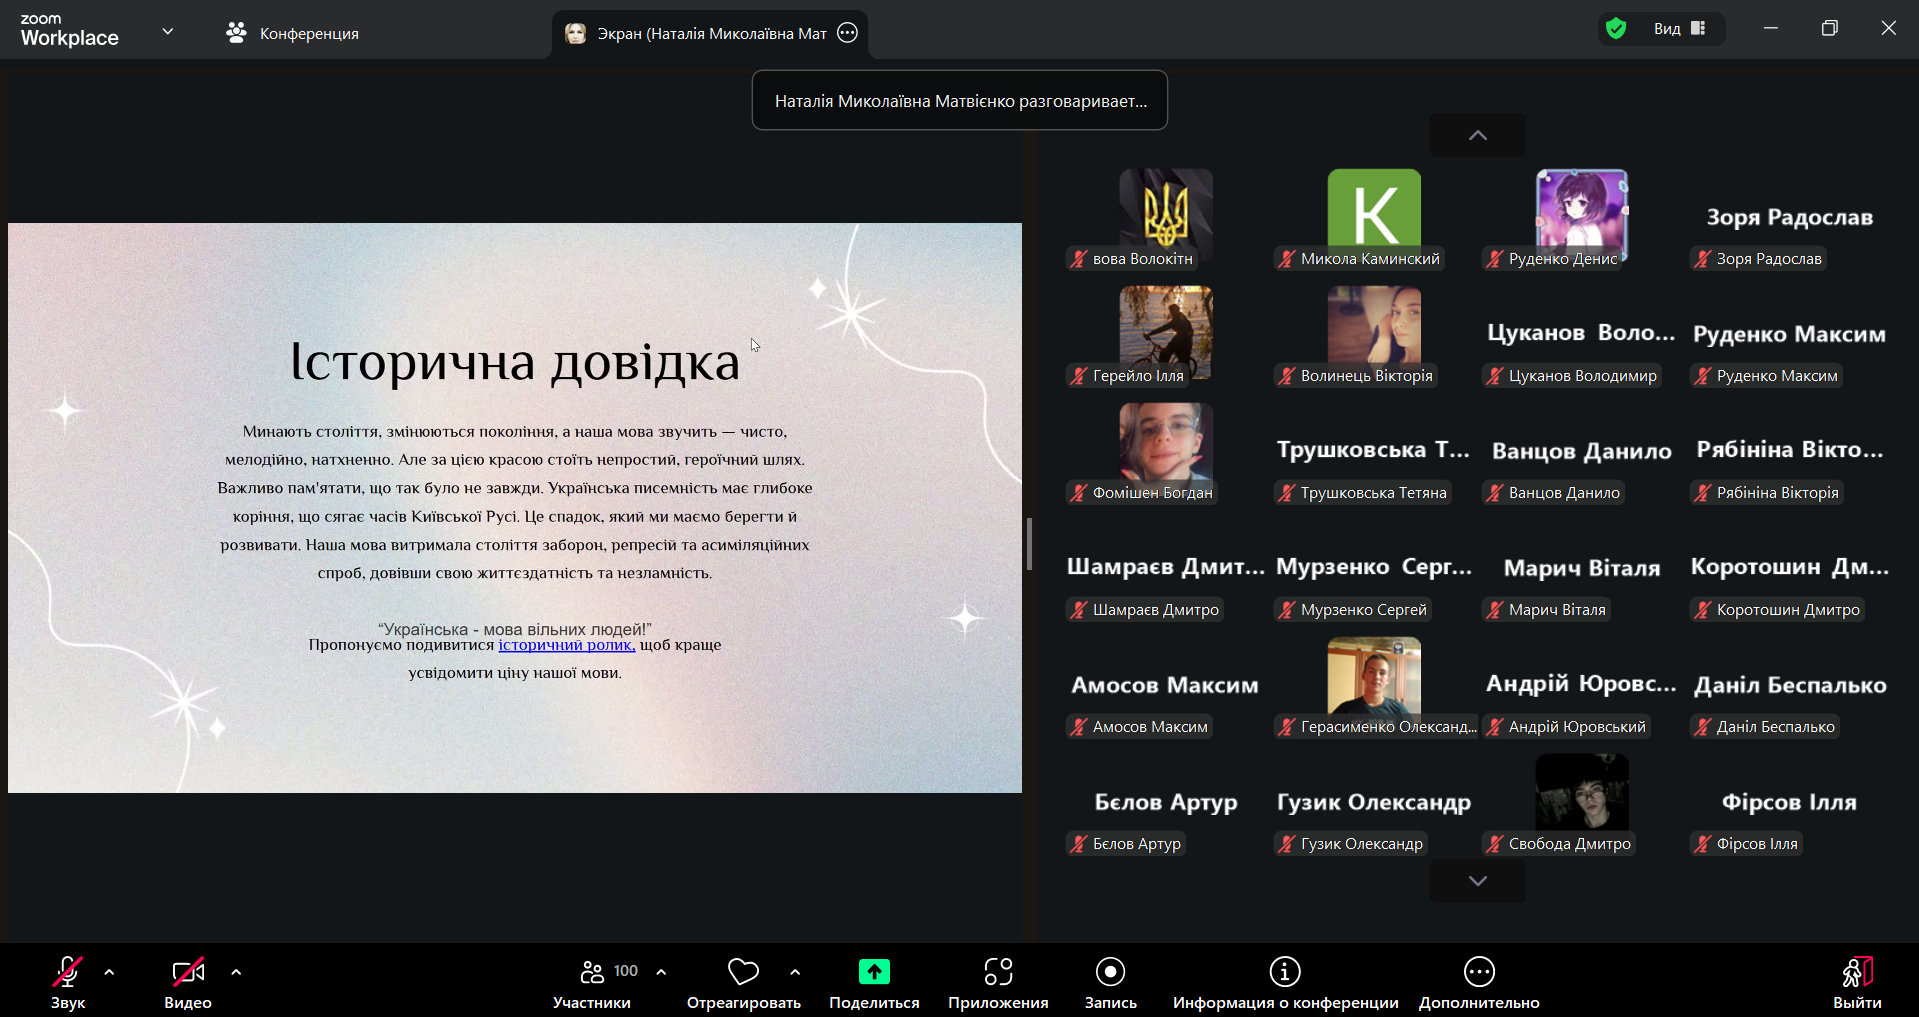Click the React heart icon
The height and width of the screenshot is (1017, 1919).
pos(743,972)
